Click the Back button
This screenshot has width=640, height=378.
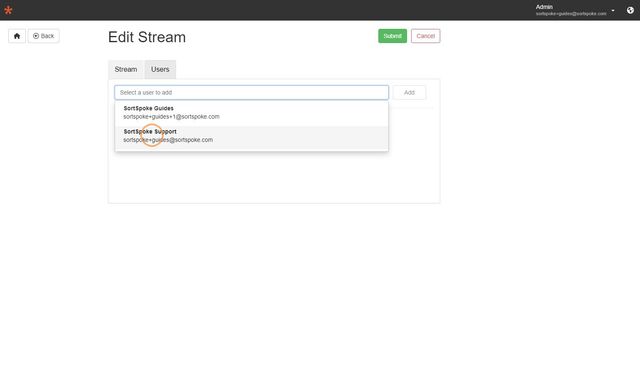pos(44,36)
